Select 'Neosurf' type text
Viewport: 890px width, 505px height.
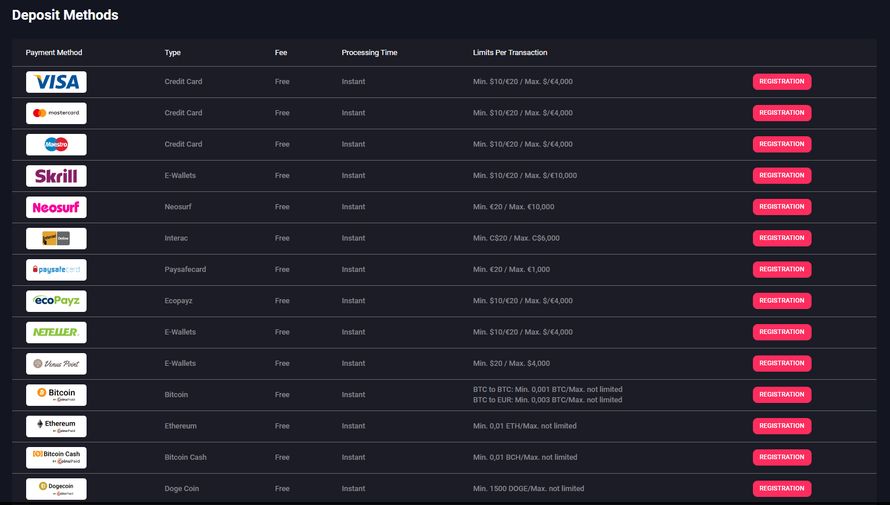coord(178,207)
